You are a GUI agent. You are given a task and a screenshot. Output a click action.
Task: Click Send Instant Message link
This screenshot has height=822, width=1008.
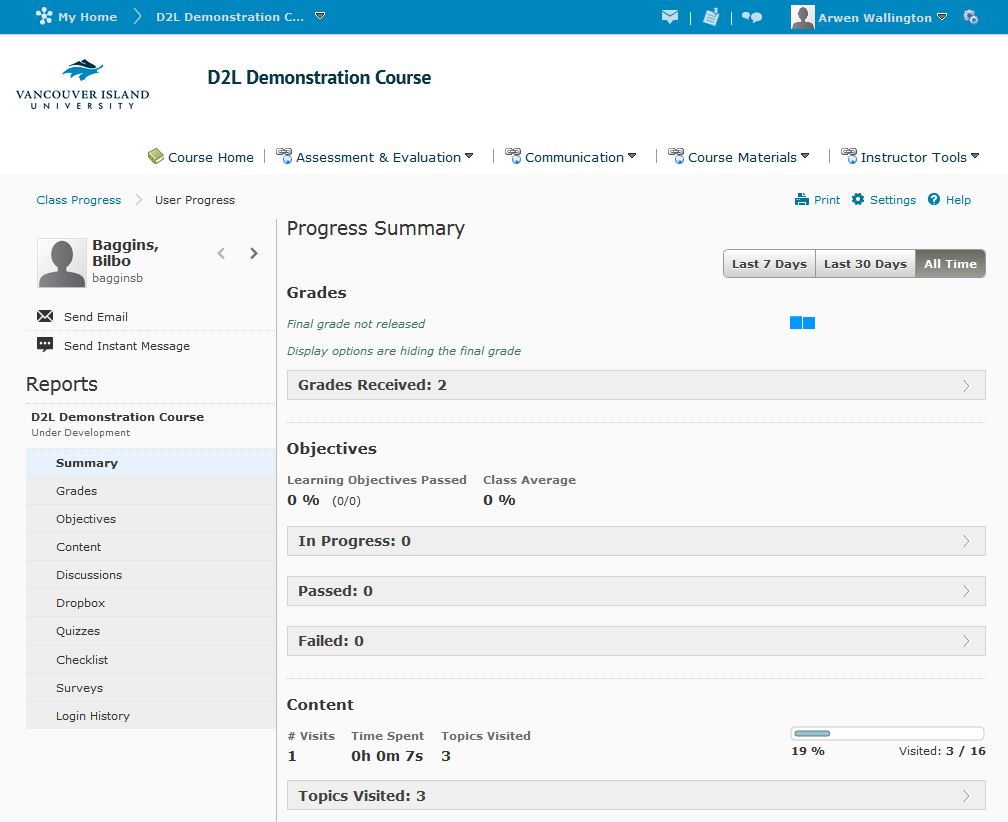tap(127, 346)
